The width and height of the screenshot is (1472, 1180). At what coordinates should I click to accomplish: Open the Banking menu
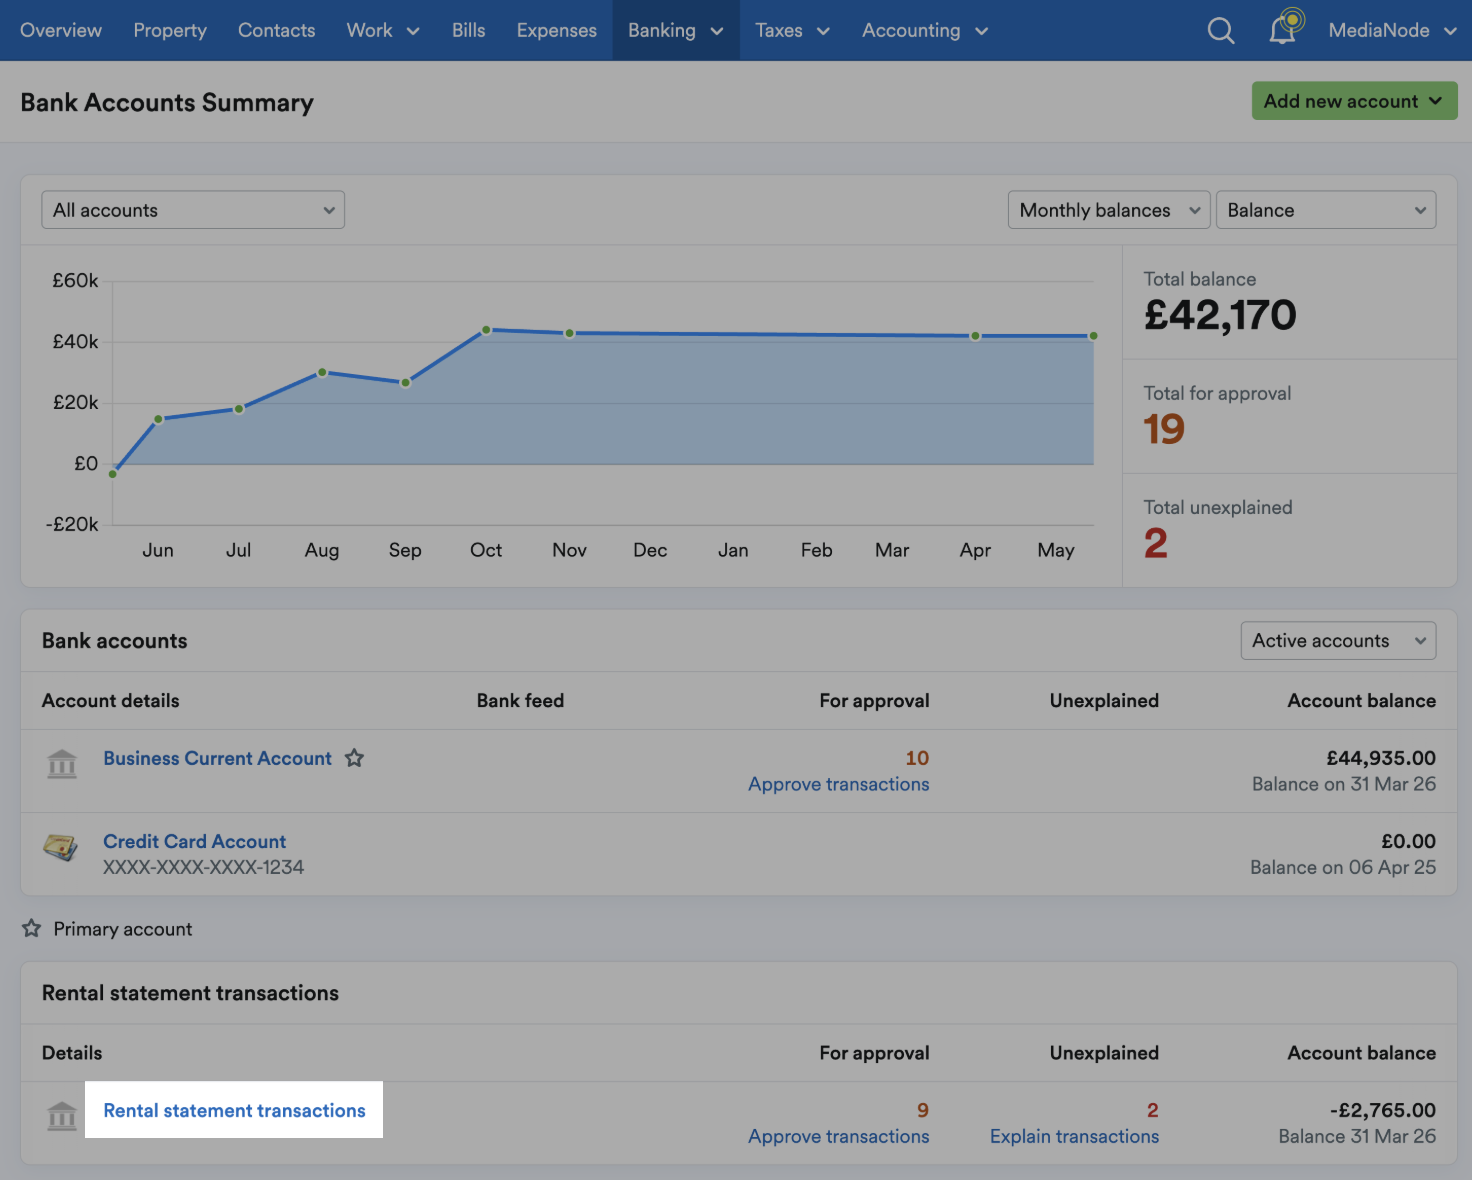coord(676,31)
